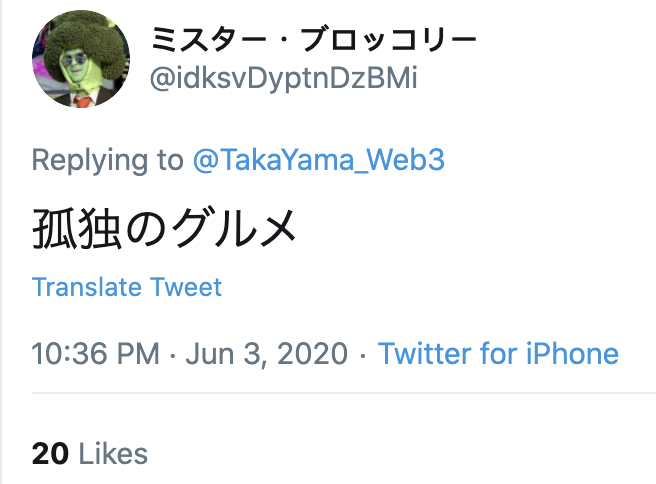Open ミスター・ブロッコリー display name profile
The image size is (656, 484).
tap(313, 41)
